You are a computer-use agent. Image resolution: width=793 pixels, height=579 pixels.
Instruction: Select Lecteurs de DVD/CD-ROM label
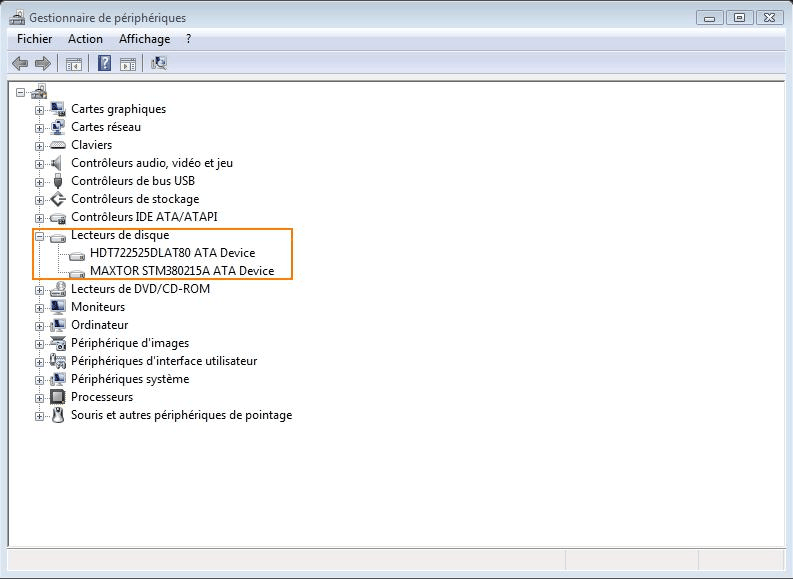(140, 289)
